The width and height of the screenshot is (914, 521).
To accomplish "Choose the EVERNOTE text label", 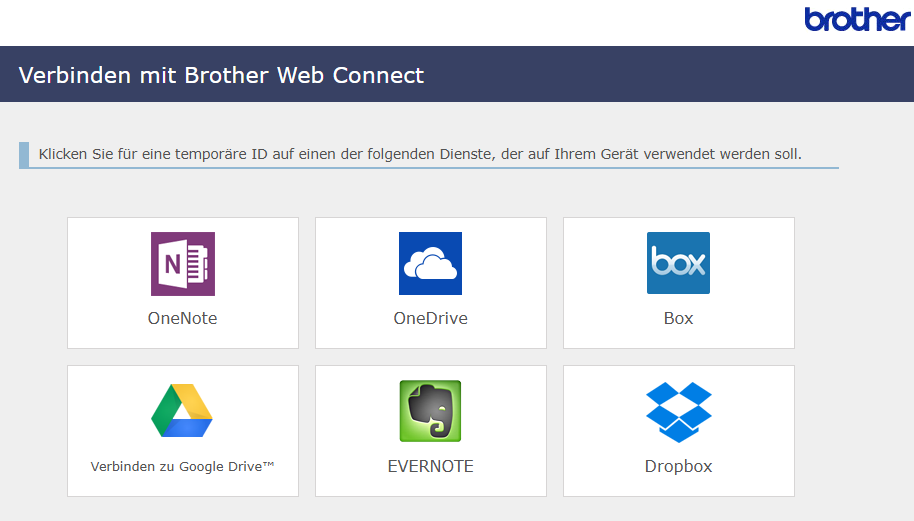I will 431,466.
